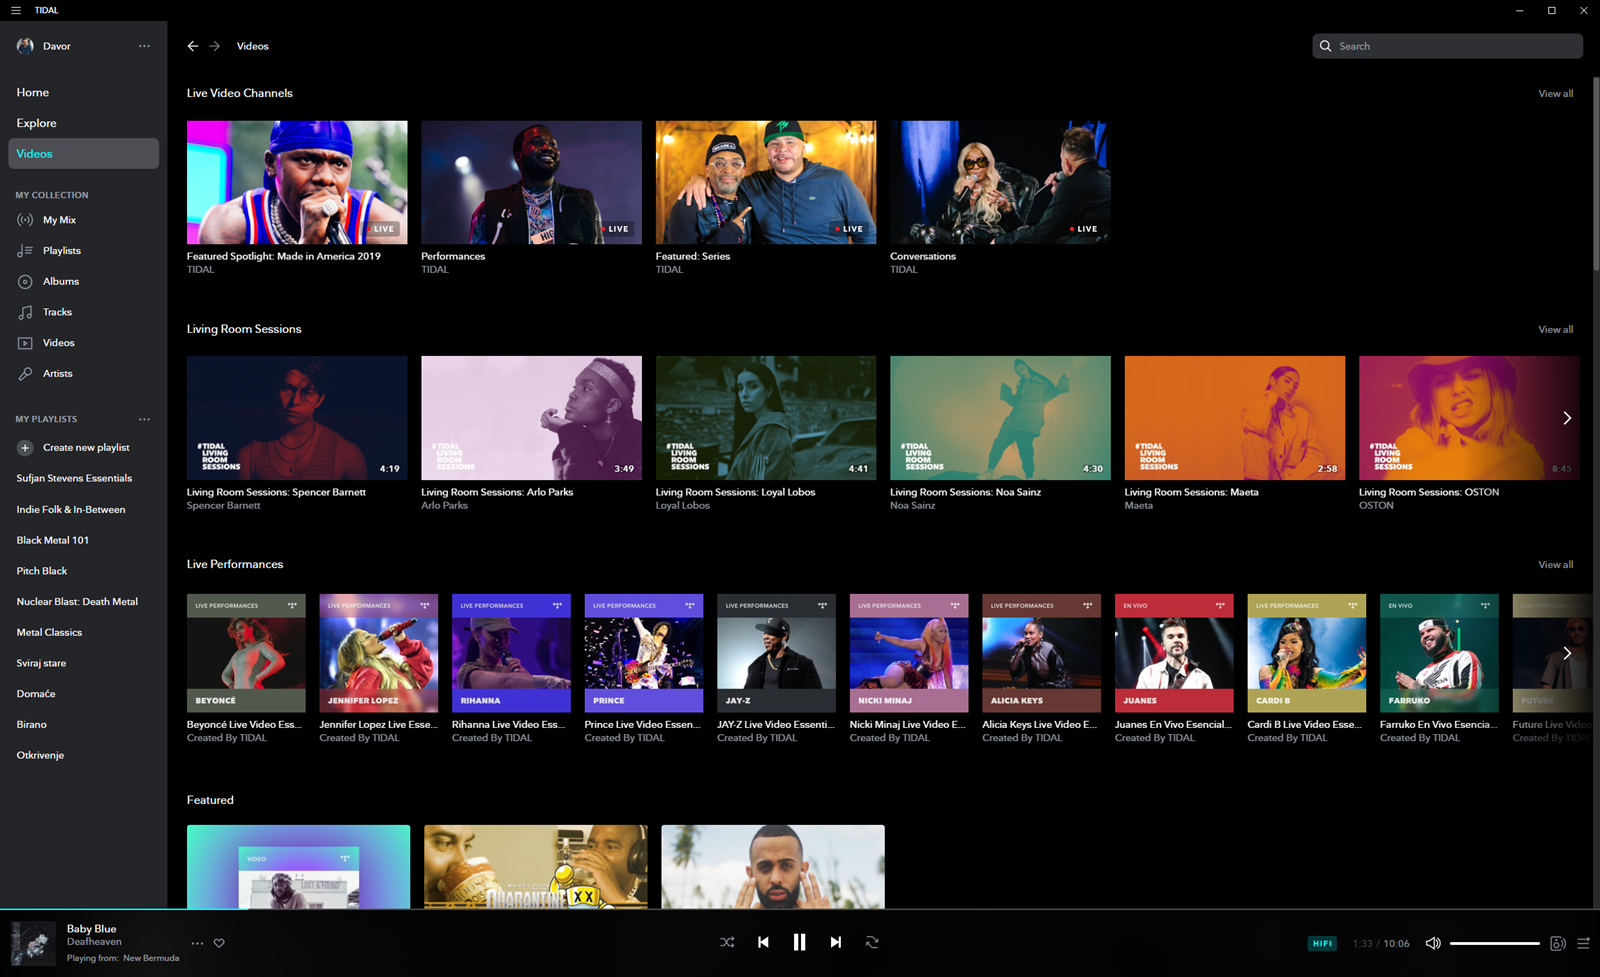Pause the current track
1600x977 pixels.
pos(799,942)
